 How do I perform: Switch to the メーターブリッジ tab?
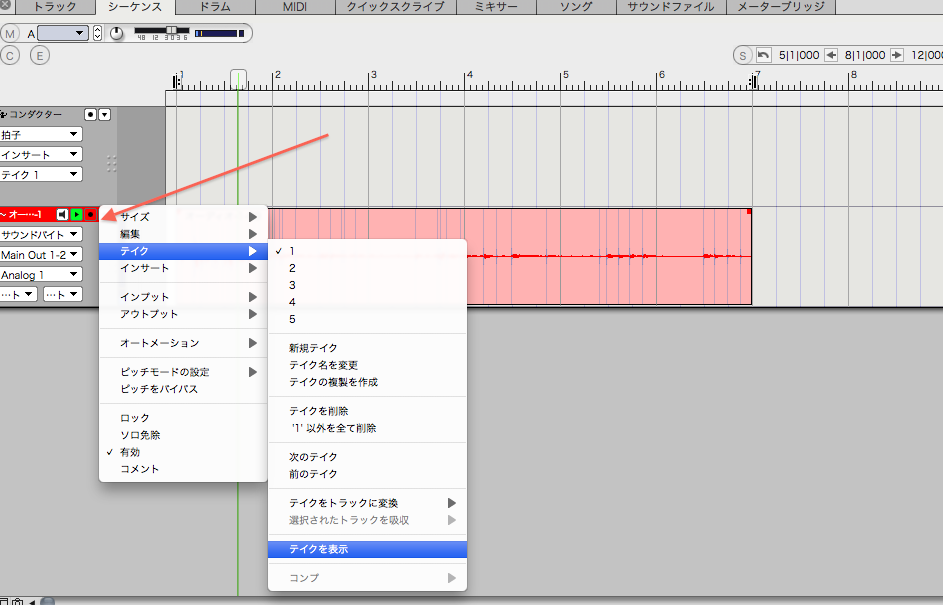tap(781, 7)
